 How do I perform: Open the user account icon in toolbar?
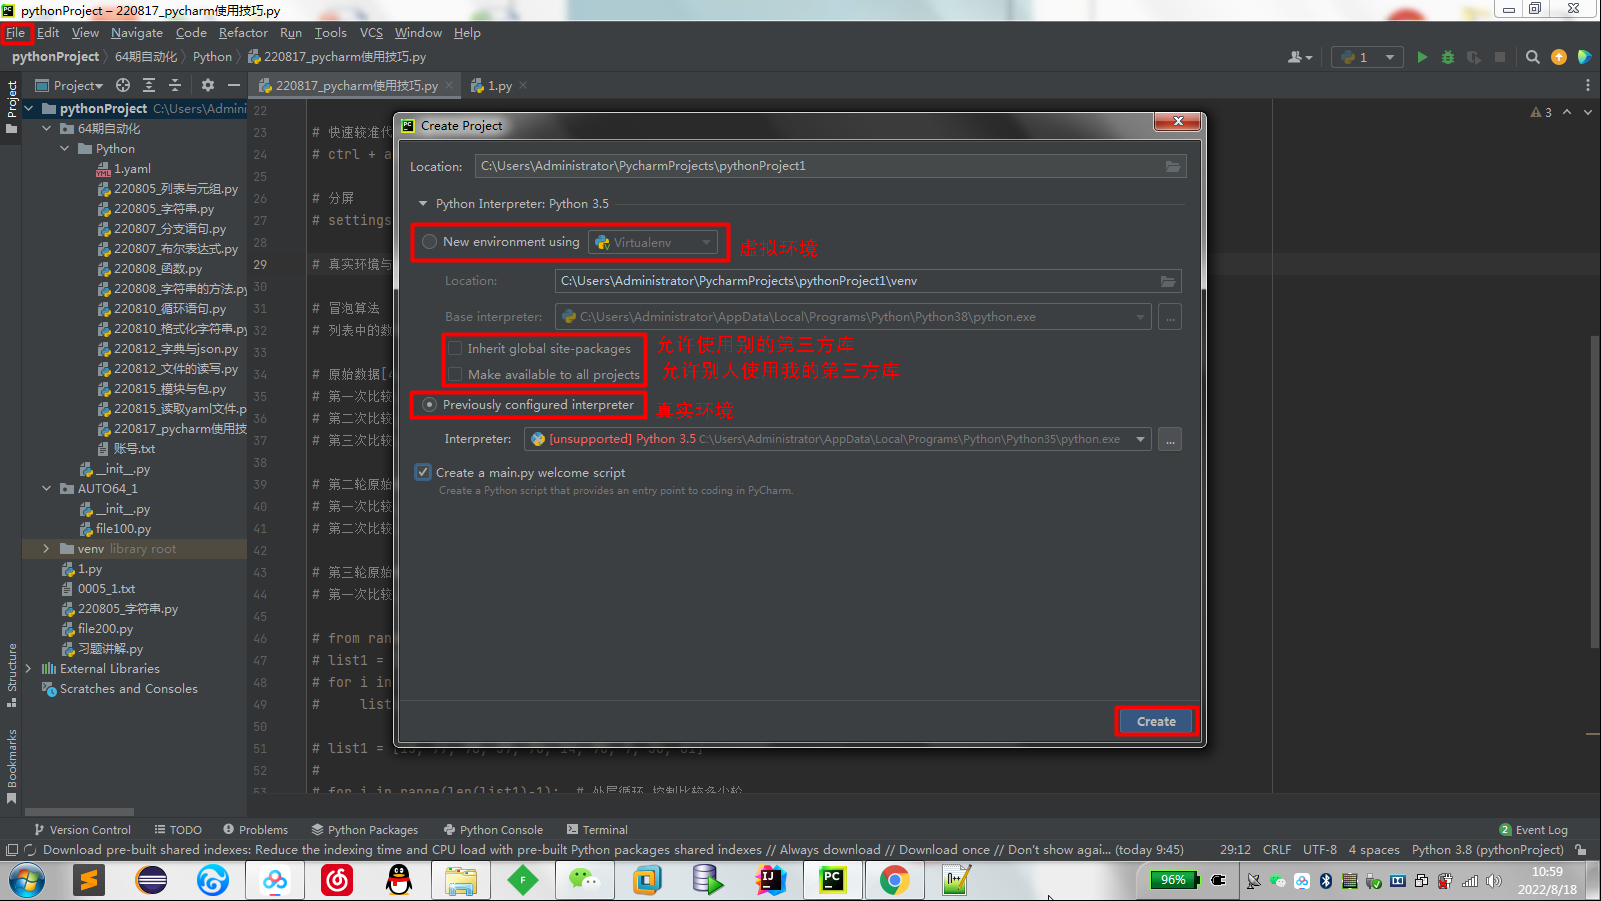pyautogui.click(x=1299, y=57)
